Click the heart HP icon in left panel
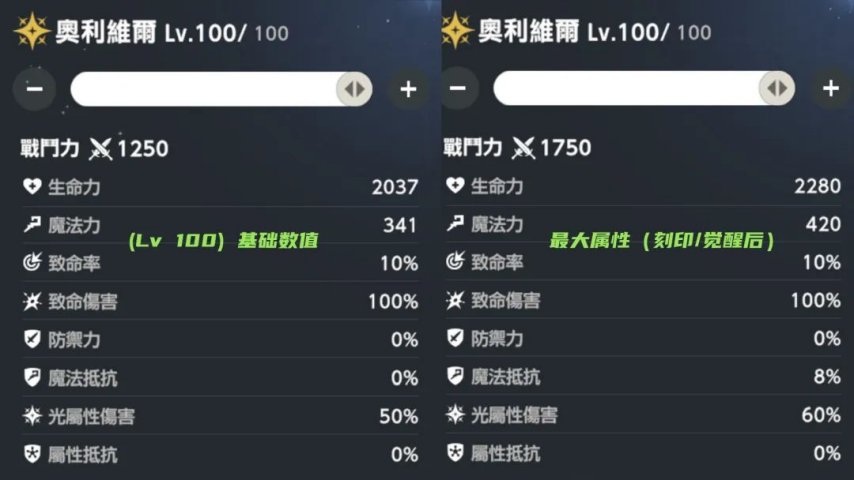This screenshot has width=854, height=480. (x=32, y=187)
